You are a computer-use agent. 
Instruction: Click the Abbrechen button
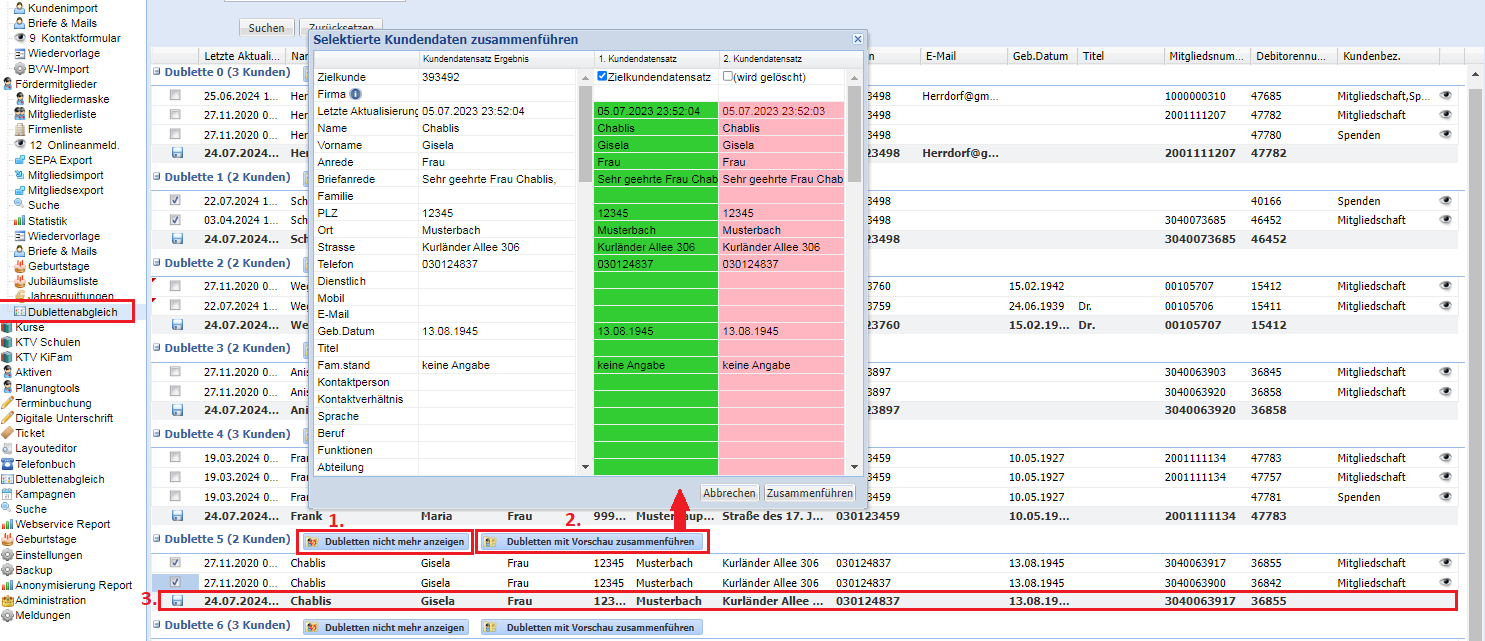pos(729,493)
